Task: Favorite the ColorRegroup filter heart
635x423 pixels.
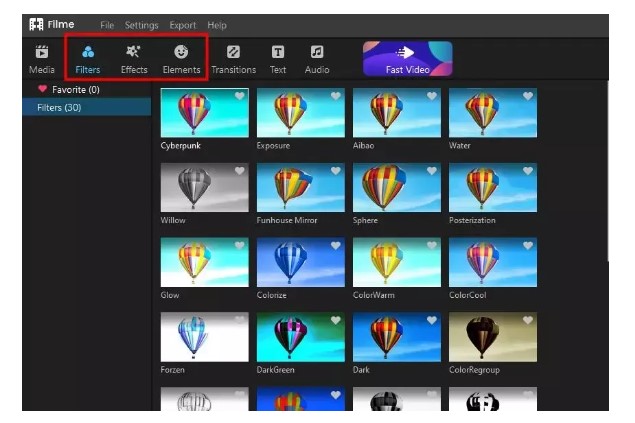Action: (528, 320)
